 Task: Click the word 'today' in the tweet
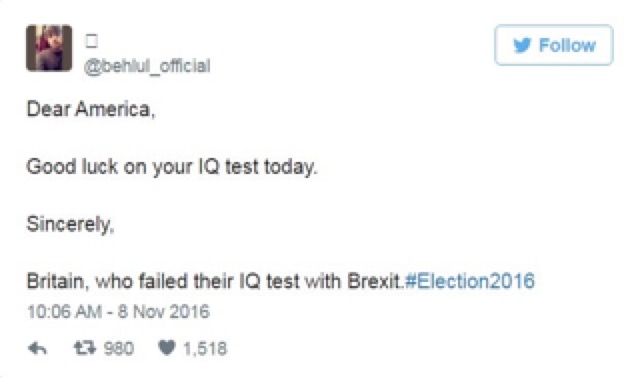coord(289,167)
